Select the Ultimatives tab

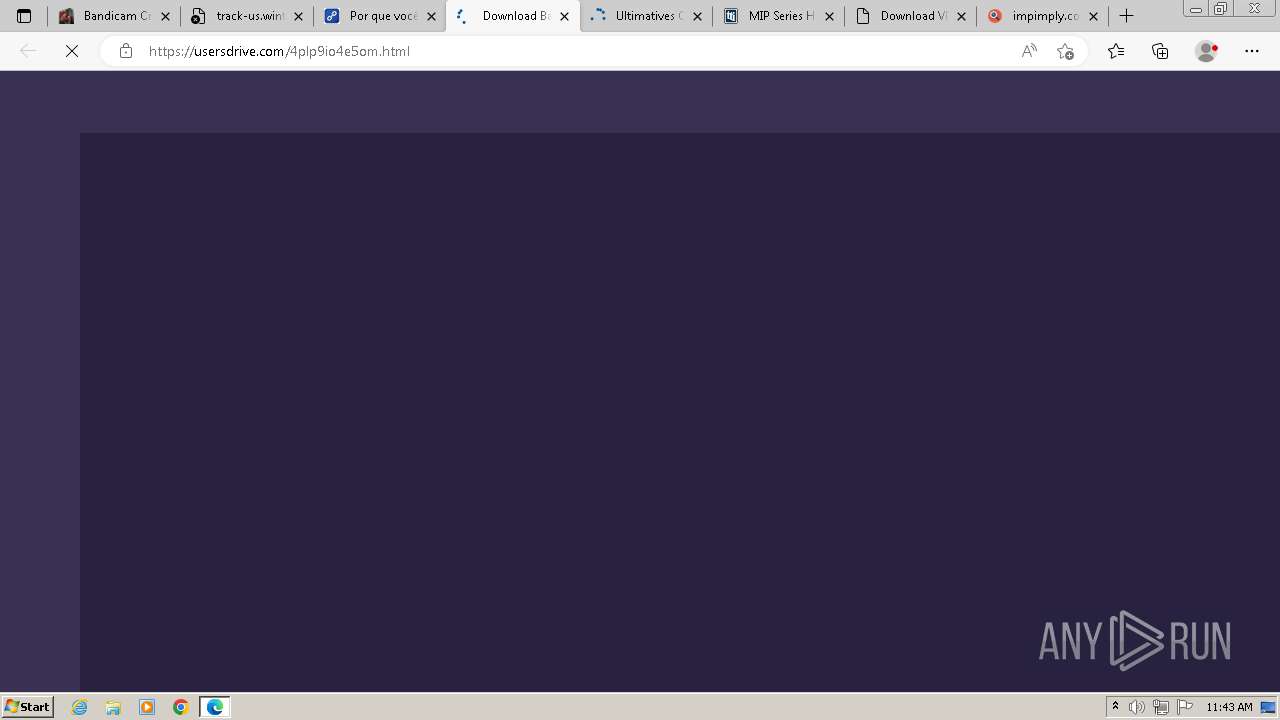click(645, 16)
